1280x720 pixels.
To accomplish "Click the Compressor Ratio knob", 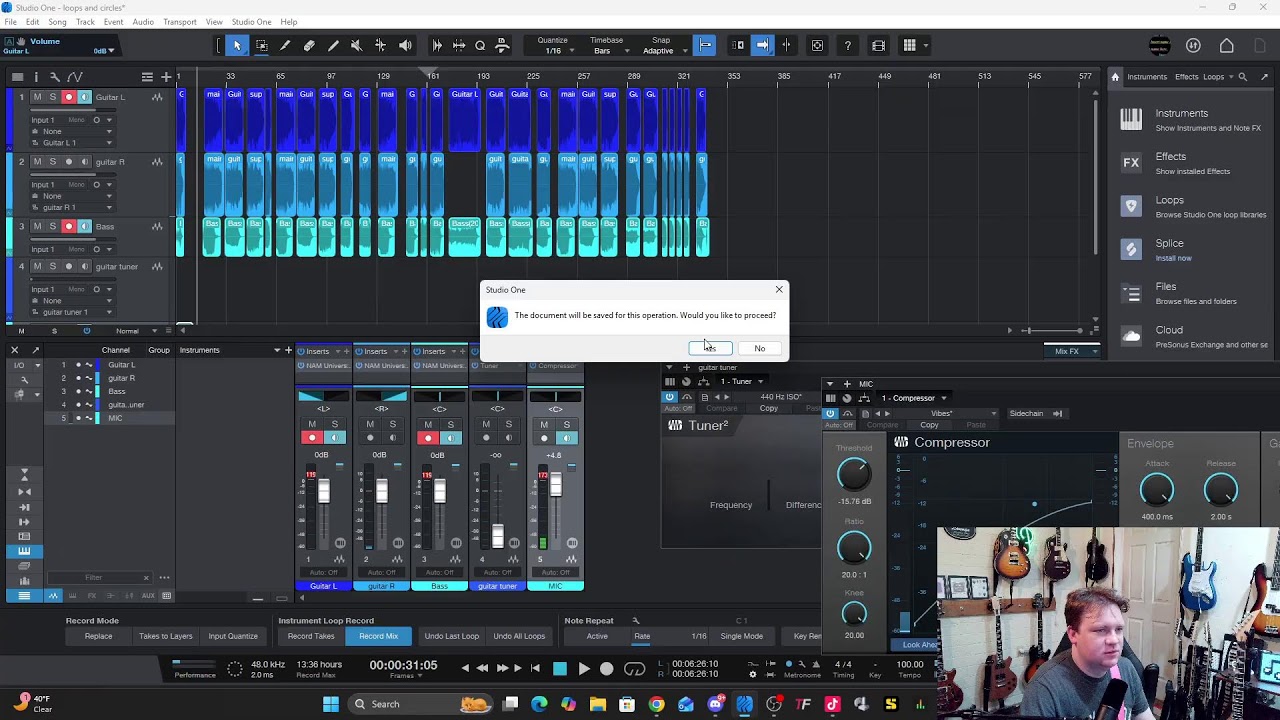I will [x=854, y=547].
